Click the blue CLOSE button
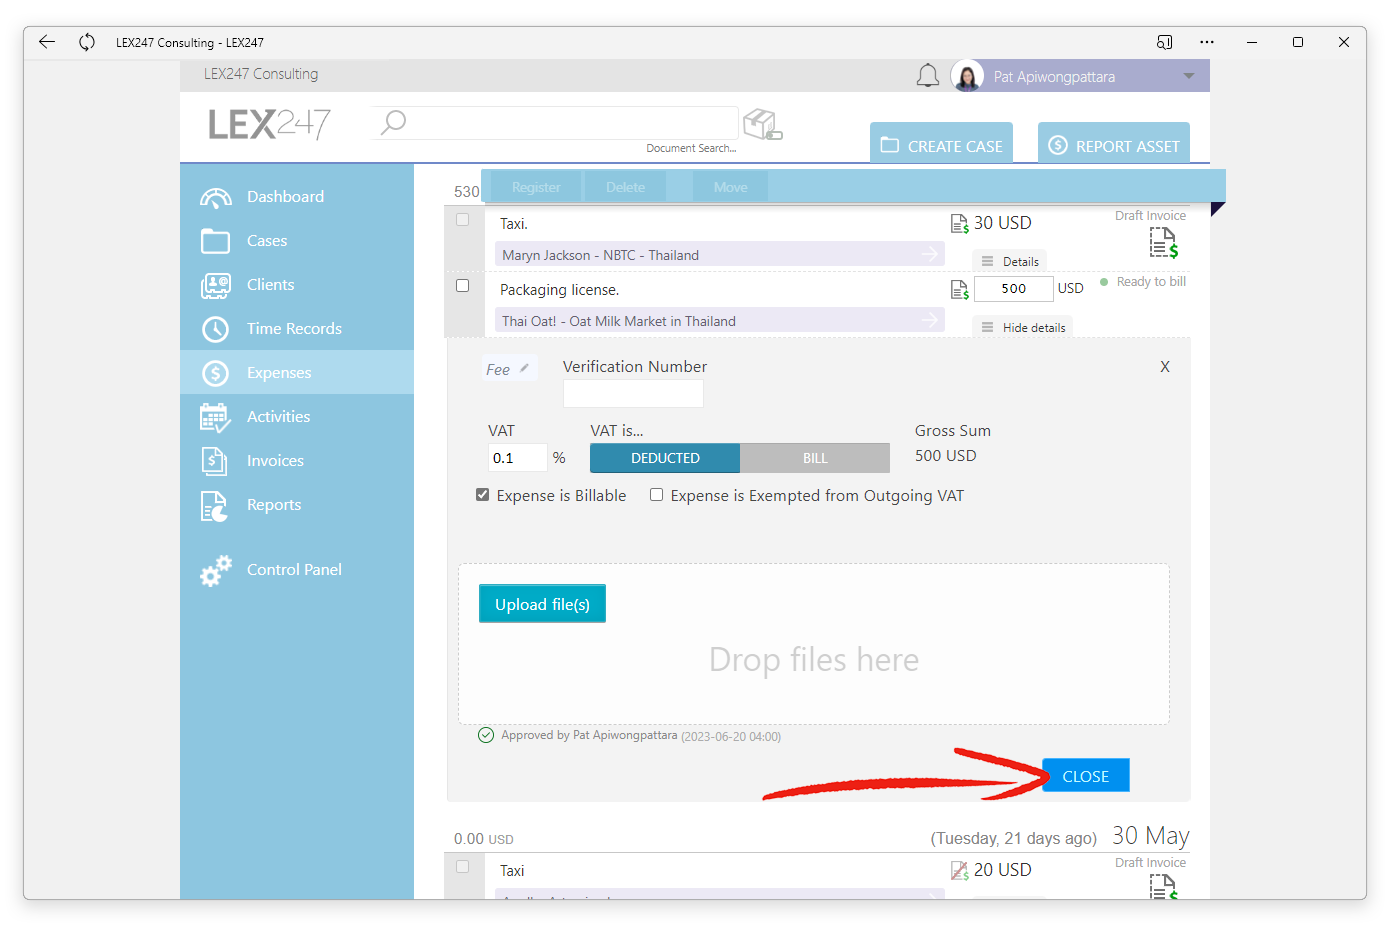The height and width of the screenshot is (925, 1390). click(1086, 776)
